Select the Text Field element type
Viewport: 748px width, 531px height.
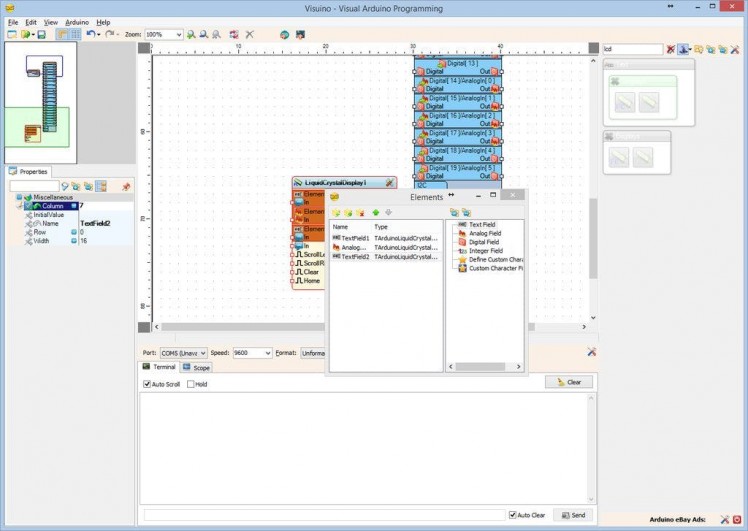tap(482, 225)
